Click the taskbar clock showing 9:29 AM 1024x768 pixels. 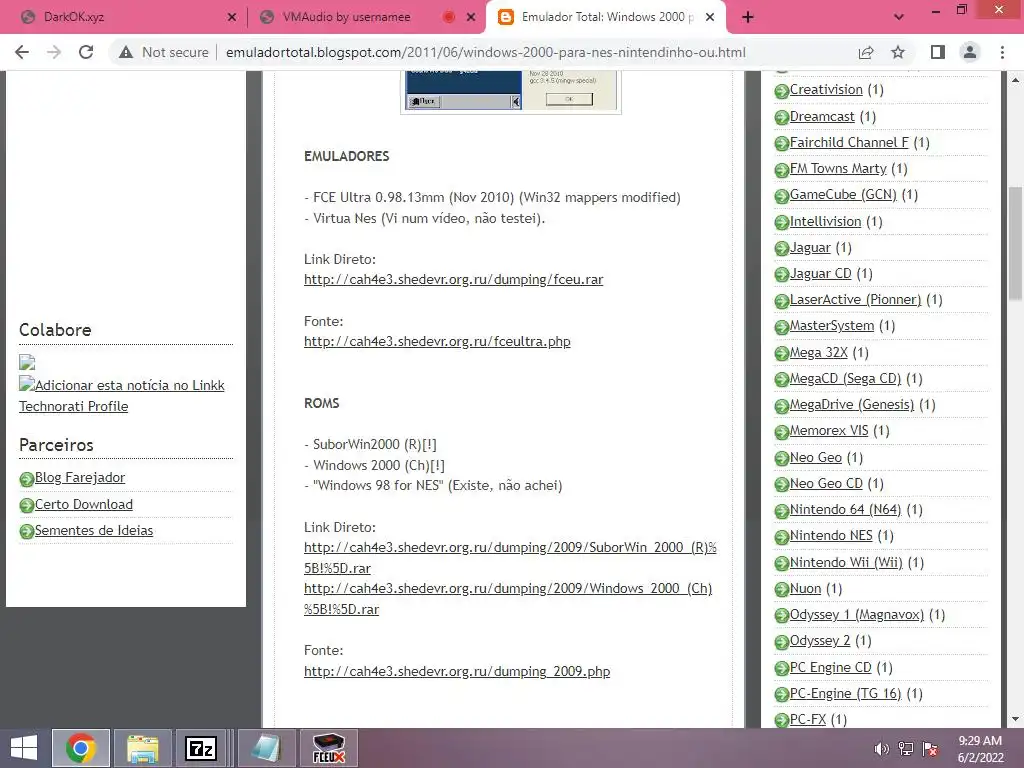click(980, 749)
